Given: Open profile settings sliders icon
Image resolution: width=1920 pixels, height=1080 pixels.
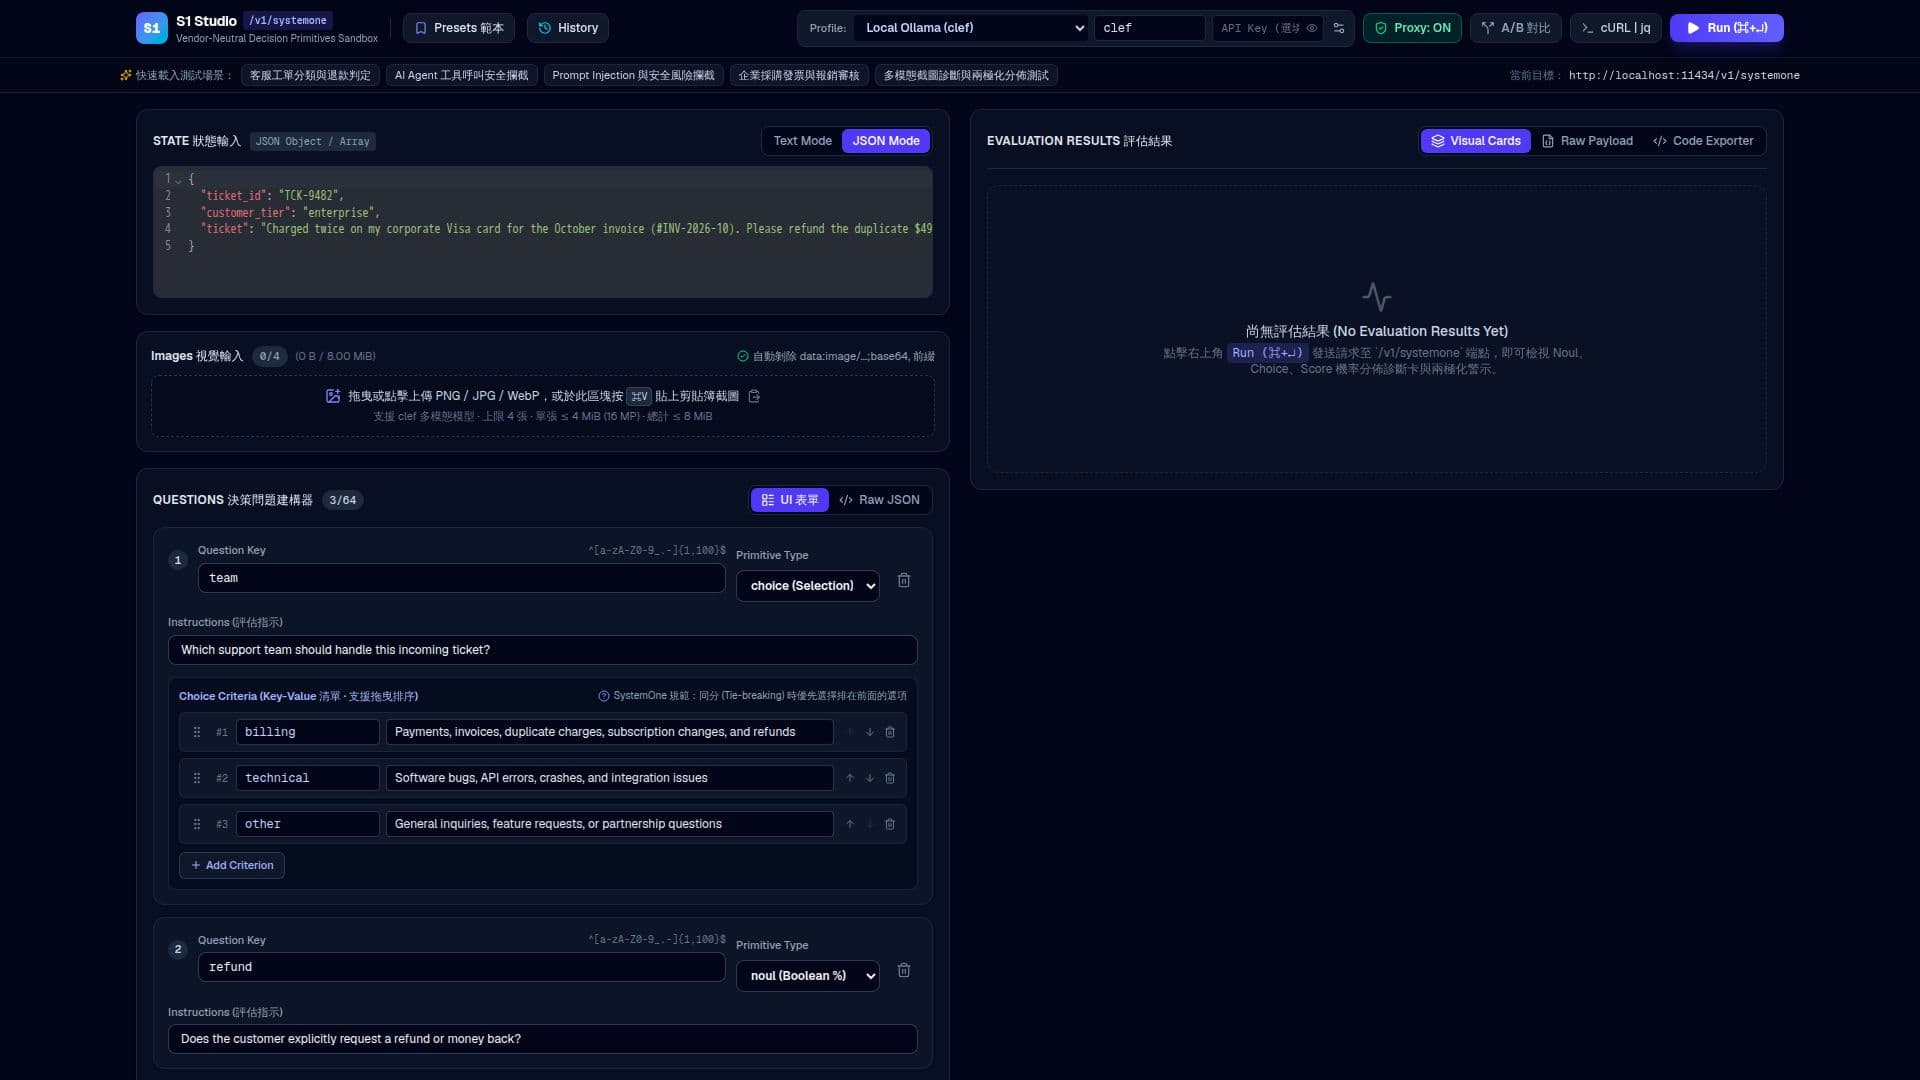Looking at the screenshot, I should click(1339, 28).
